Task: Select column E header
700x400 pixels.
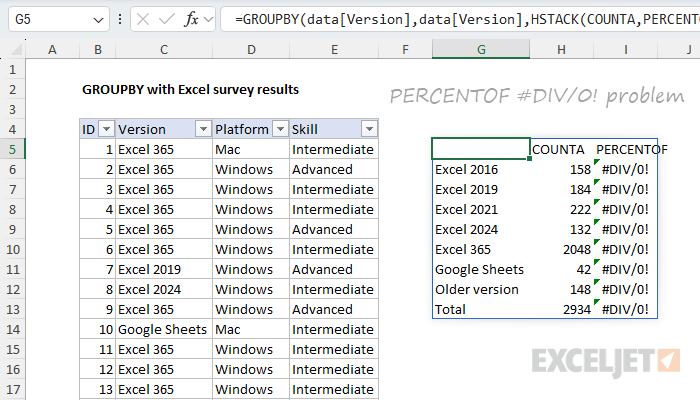Action: (x=334, y=50)
